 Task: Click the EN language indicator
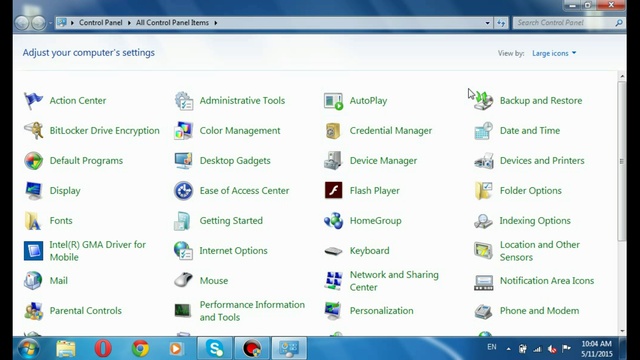(492, 347)
